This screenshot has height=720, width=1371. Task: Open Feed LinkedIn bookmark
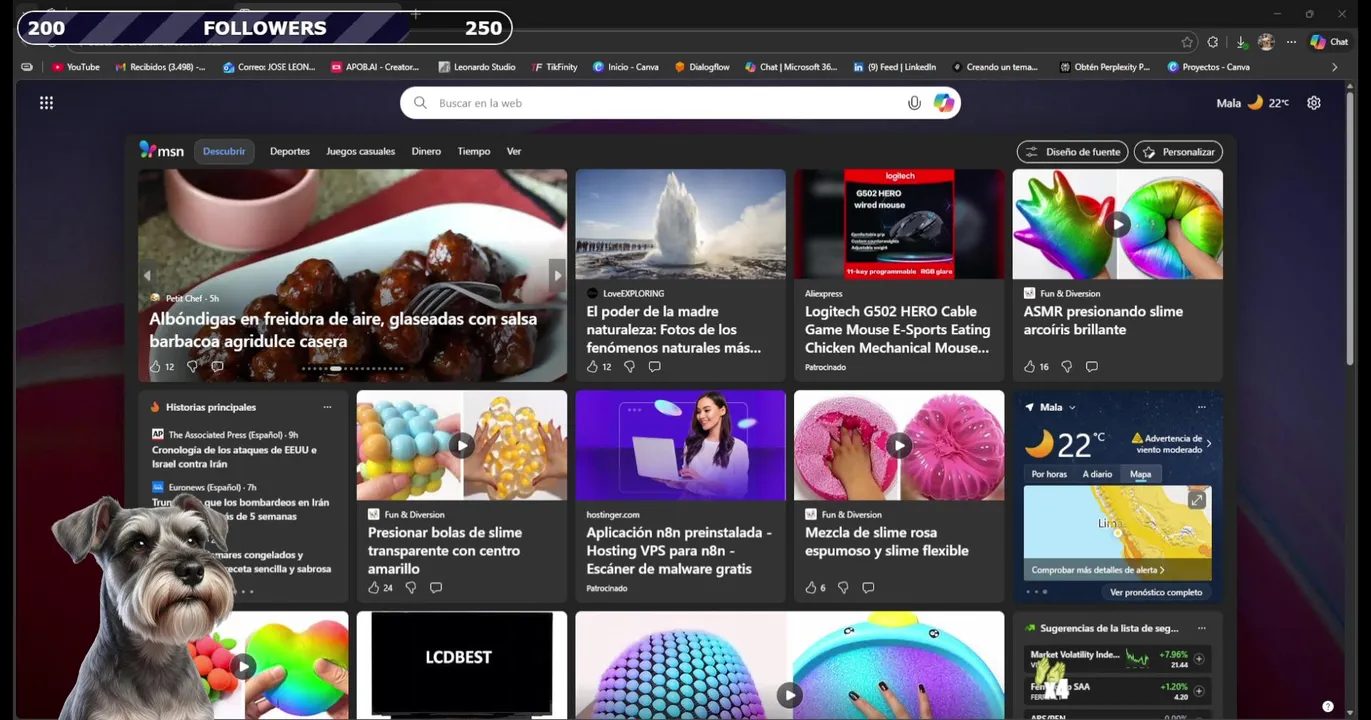(895, 67)
